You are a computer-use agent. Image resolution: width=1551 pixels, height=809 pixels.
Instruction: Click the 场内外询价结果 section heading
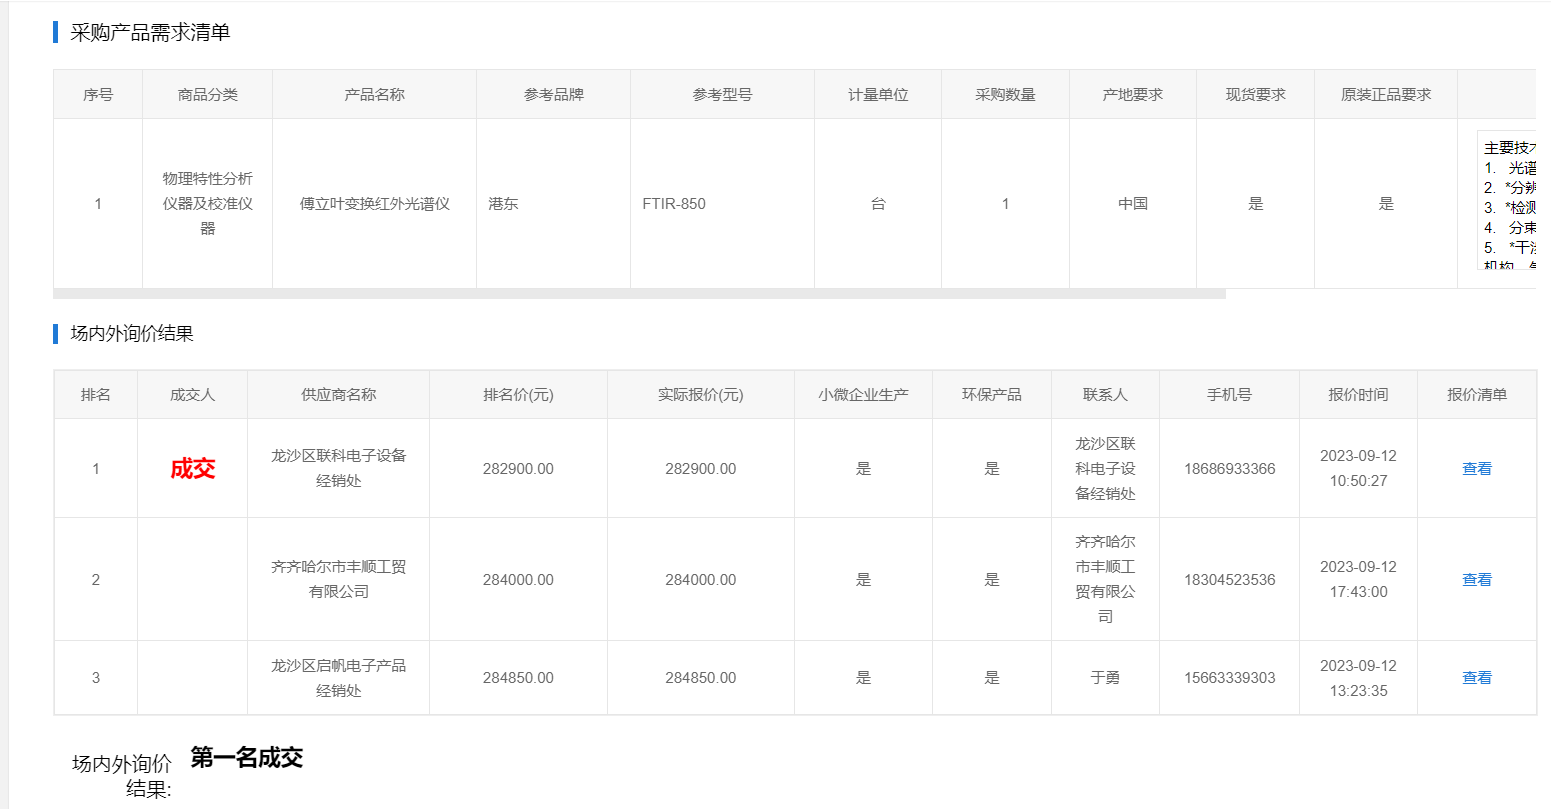pyautogui.click(x=132, y=334)
